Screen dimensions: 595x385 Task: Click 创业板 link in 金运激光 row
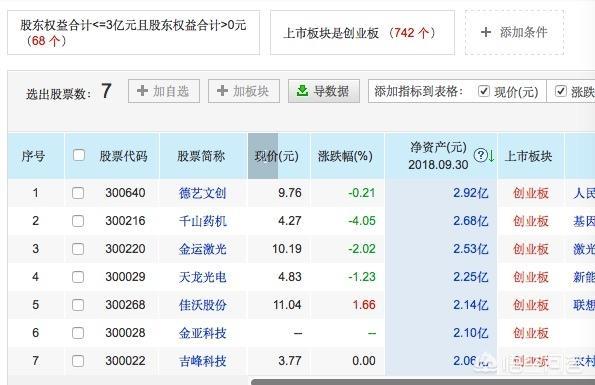tap(531, 249)
